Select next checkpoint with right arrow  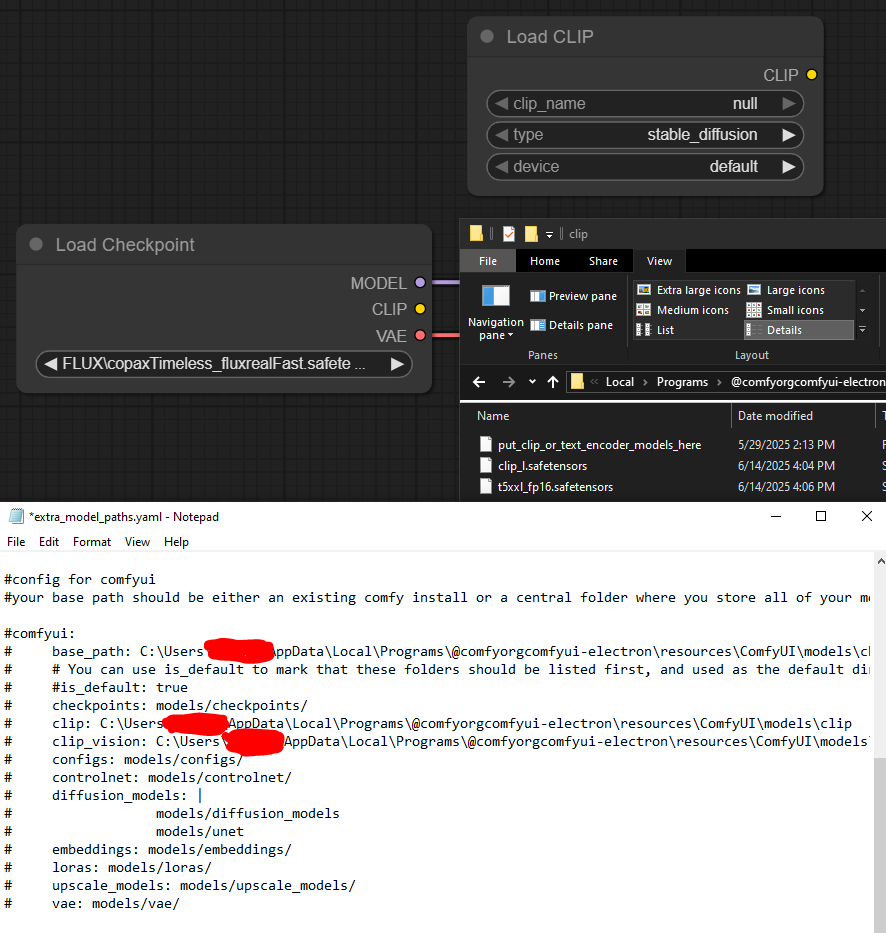point(397,364)
